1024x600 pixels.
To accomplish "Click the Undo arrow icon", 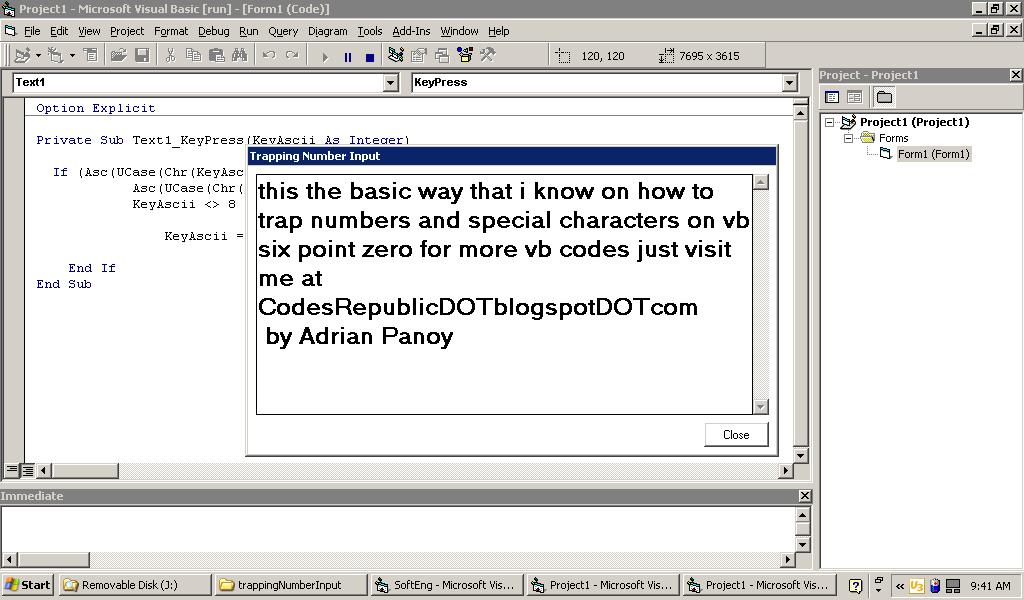I will (268, 55).
